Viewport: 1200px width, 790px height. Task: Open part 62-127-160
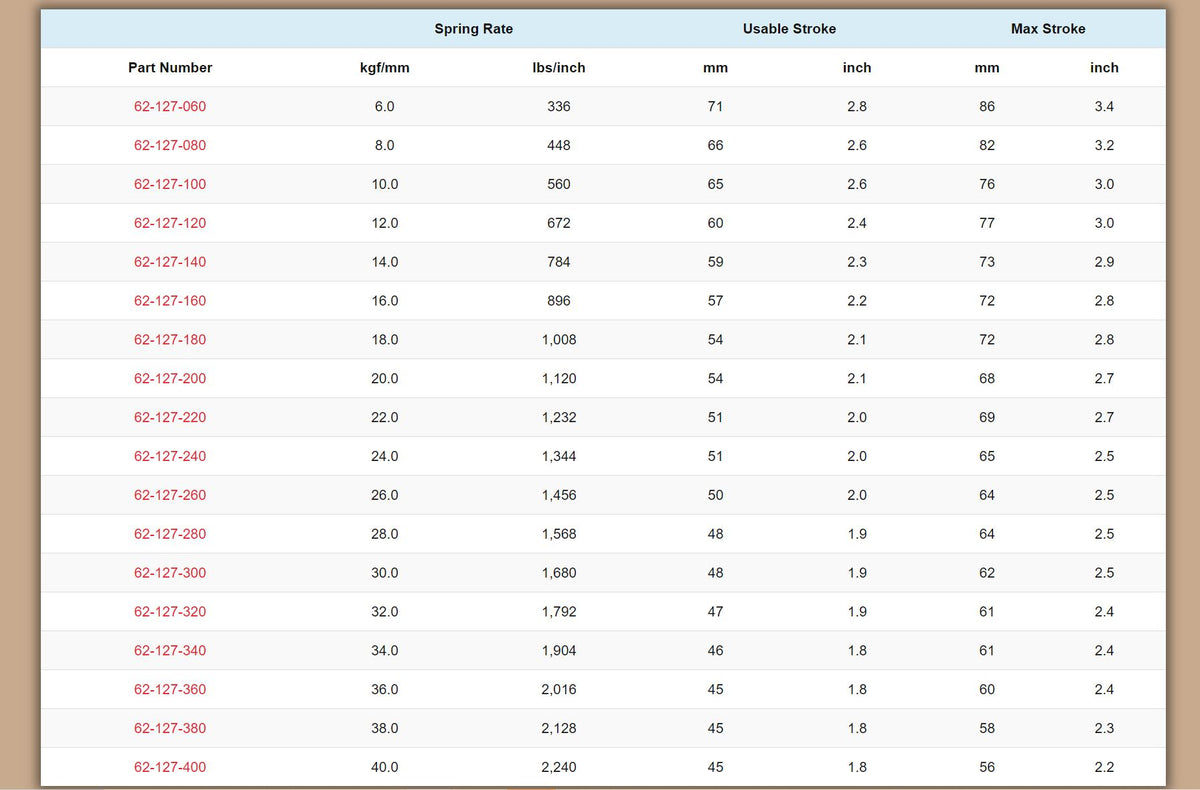(170, 301)
